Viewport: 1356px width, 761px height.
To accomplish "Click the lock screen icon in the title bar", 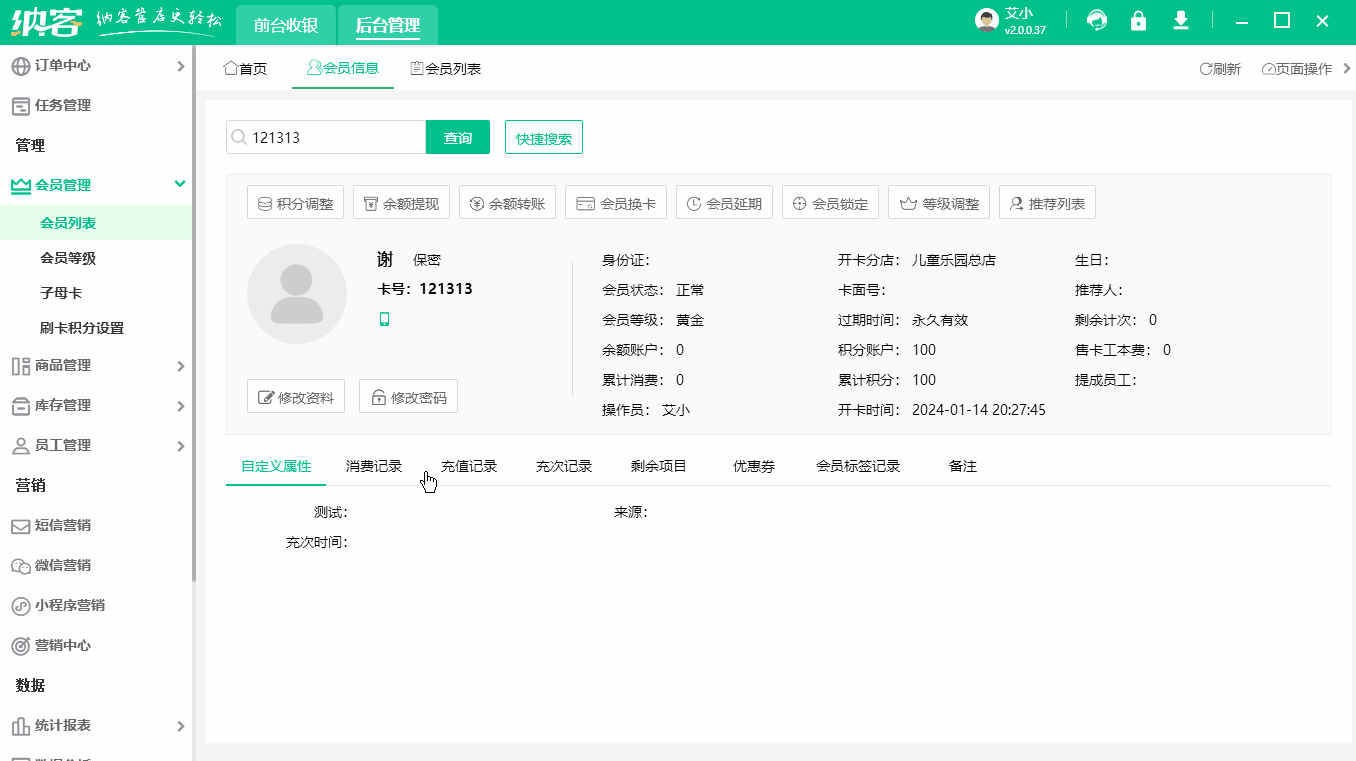I will click(1138, 20).
